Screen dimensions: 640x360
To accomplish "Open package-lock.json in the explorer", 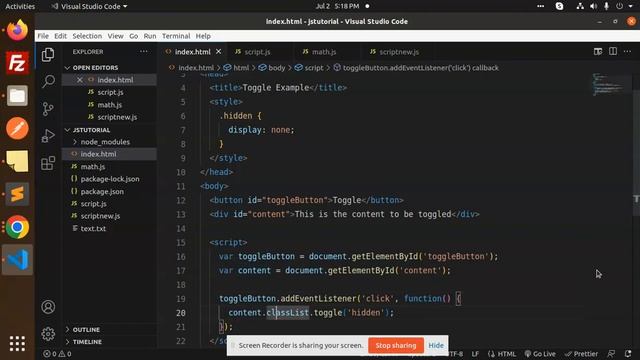I will coord(110,179).
